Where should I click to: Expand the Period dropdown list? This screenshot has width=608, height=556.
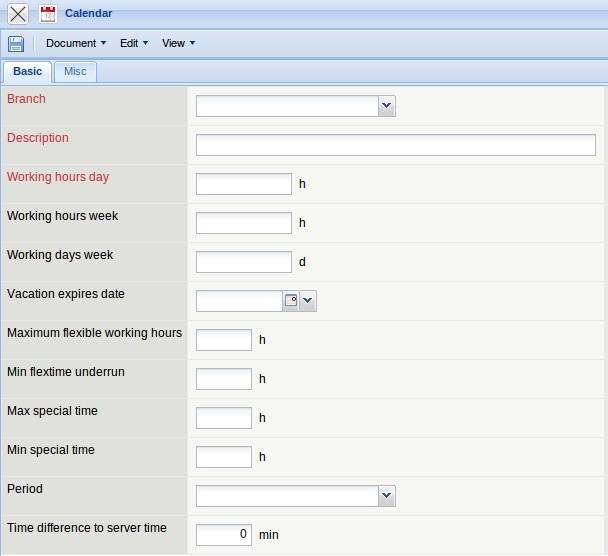tap(387, 496)
